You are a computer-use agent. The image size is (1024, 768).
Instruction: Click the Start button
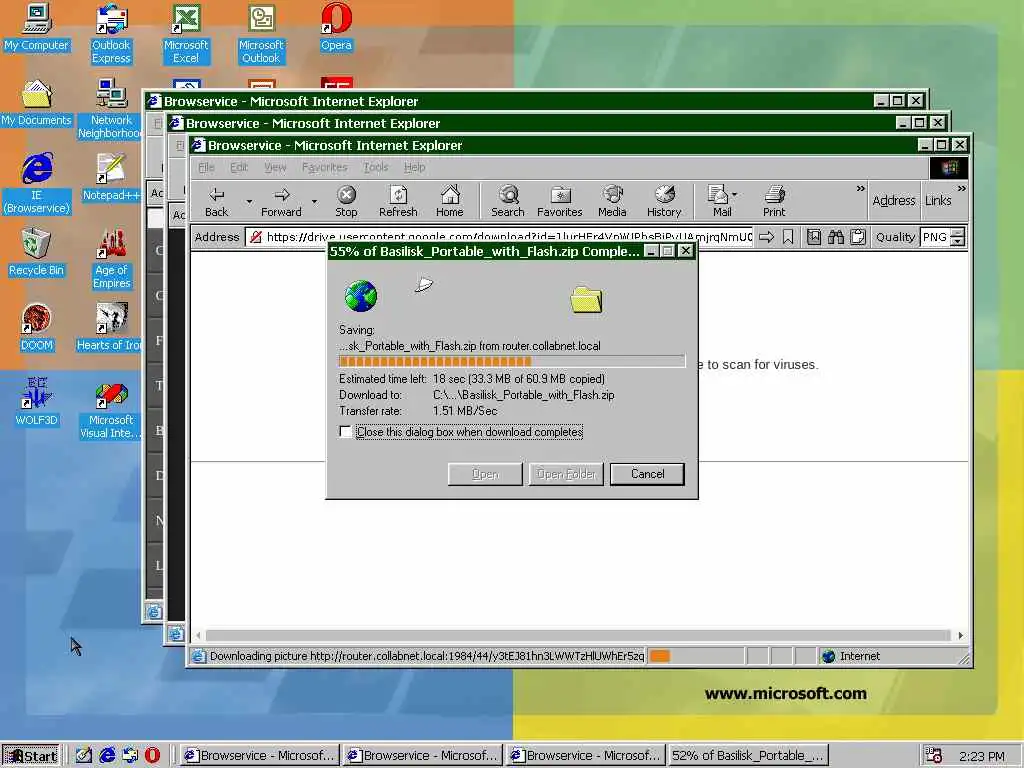tap(31, 756)
